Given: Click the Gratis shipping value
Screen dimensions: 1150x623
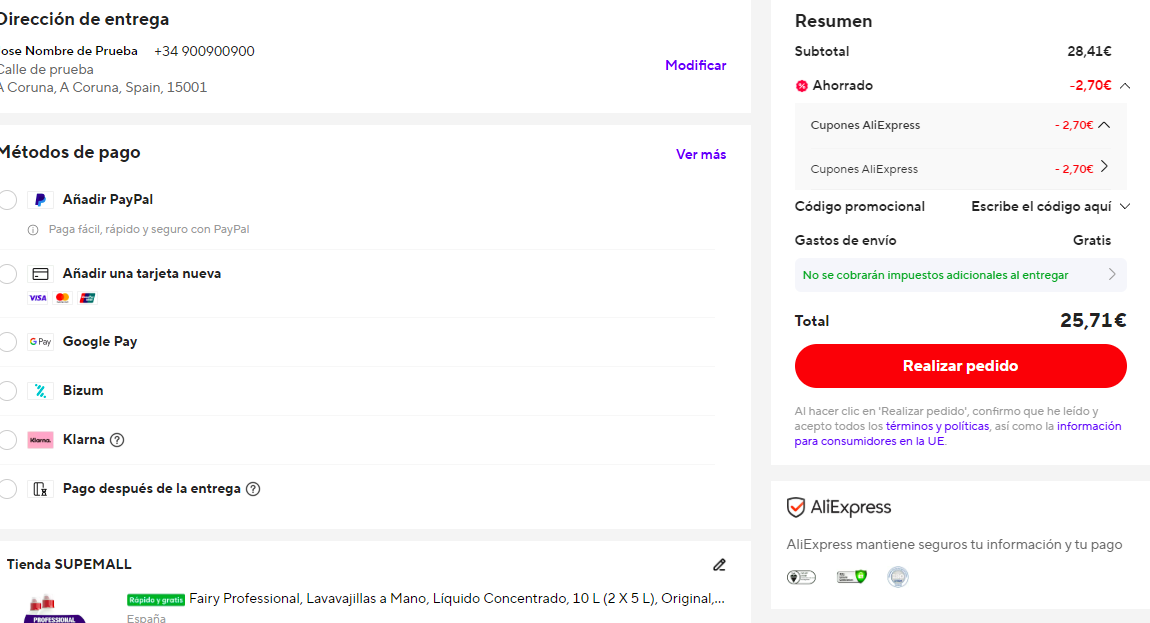Looking at the screenshot, I should pyautogui.click(x=1092, y=241).
